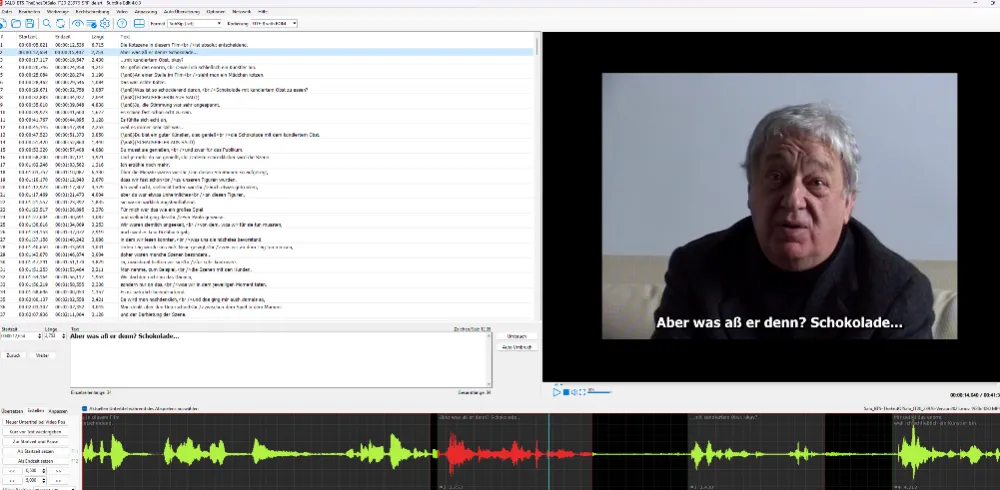Open the Optionen menu
The width and height of the screenshot is (1000, 490).
(x=216, y=12)
